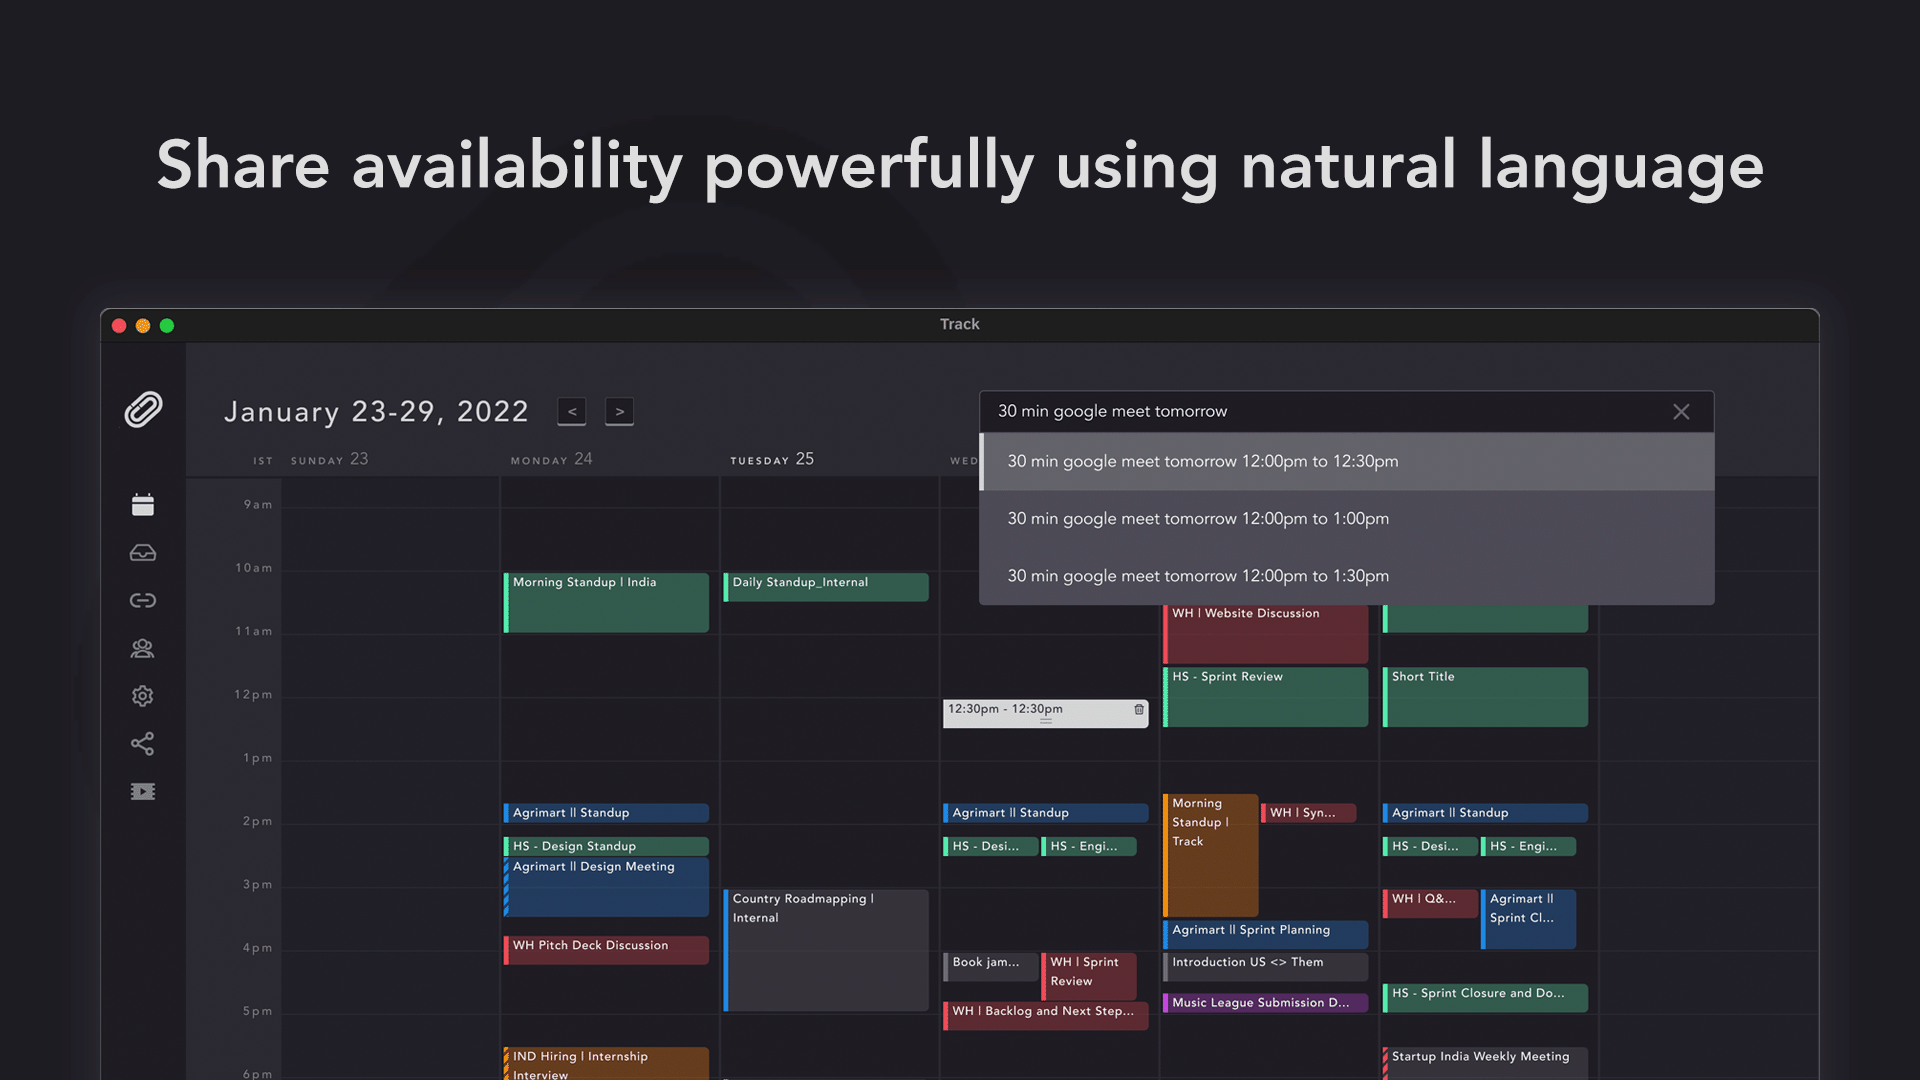Image resolution: width=1920 pixels, height=1080 pixels.
Task: Delete the 12:30pm time slot via trash icon
Action: (x=1138, y=709)
